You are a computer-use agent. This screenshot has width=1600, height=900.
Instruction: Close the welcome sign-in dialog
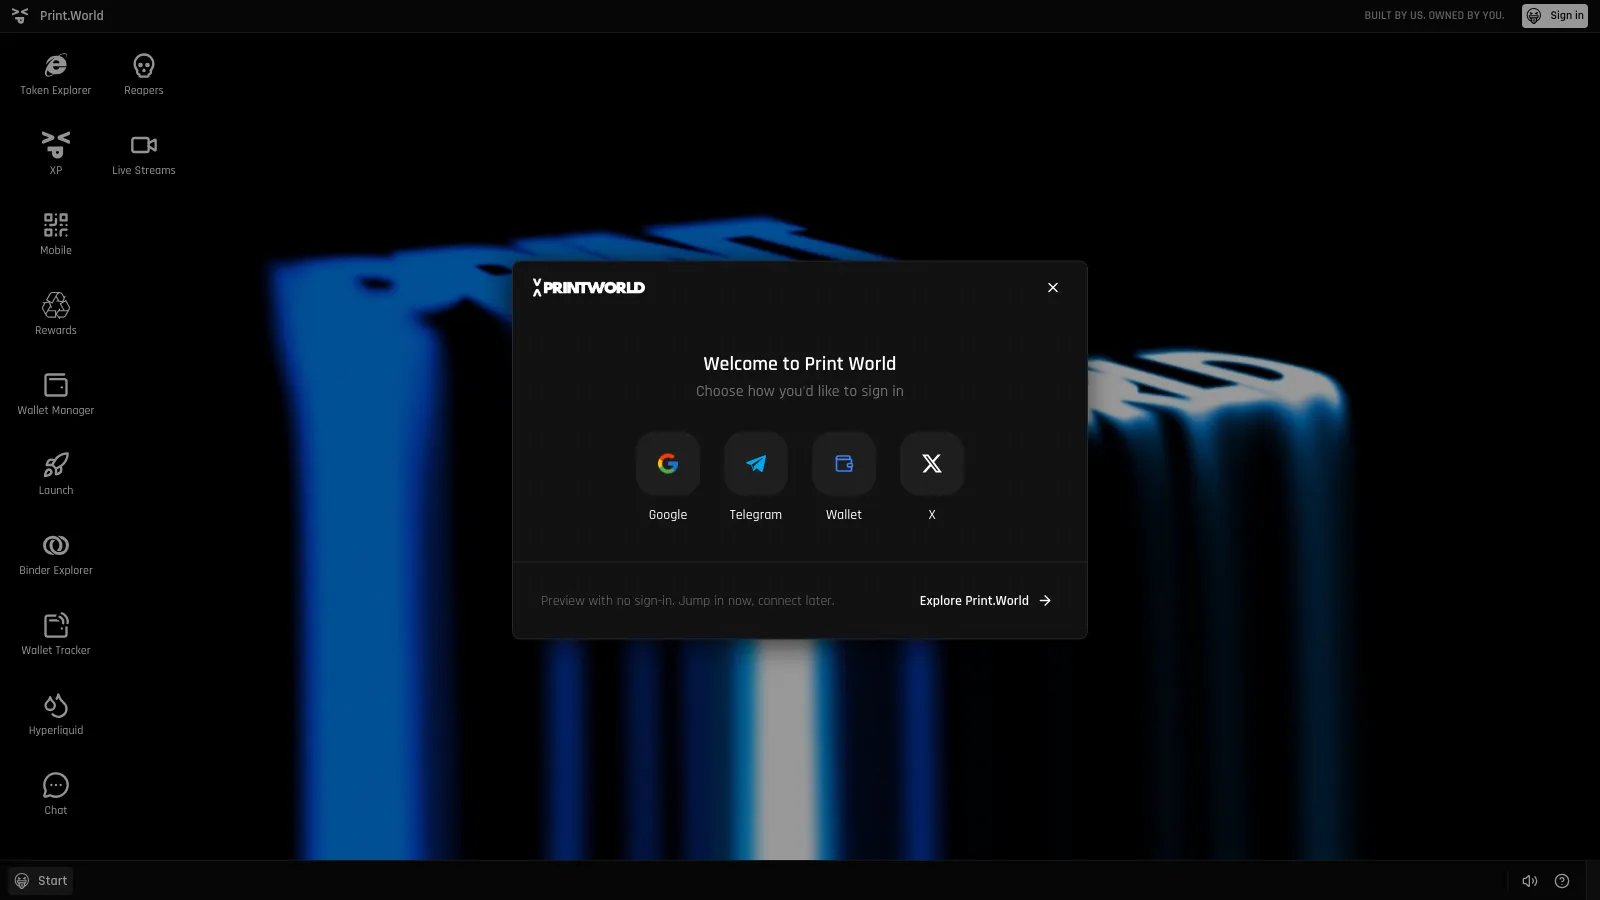pyautogui.click(x=1053, y=288)
